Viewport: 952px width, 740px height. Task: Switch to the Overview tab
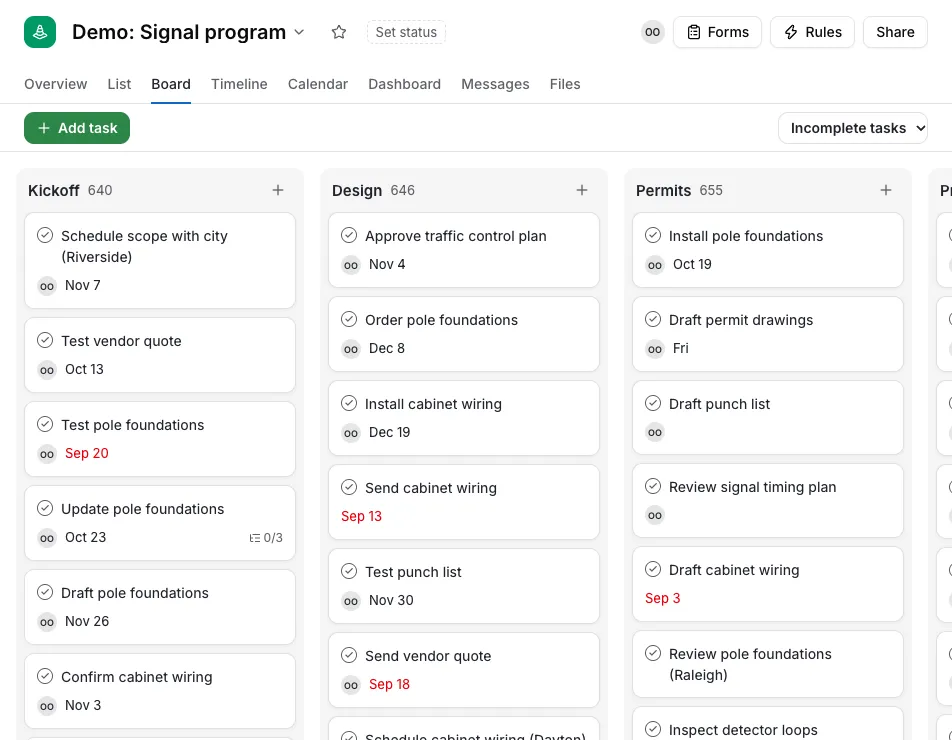[56, 84]
